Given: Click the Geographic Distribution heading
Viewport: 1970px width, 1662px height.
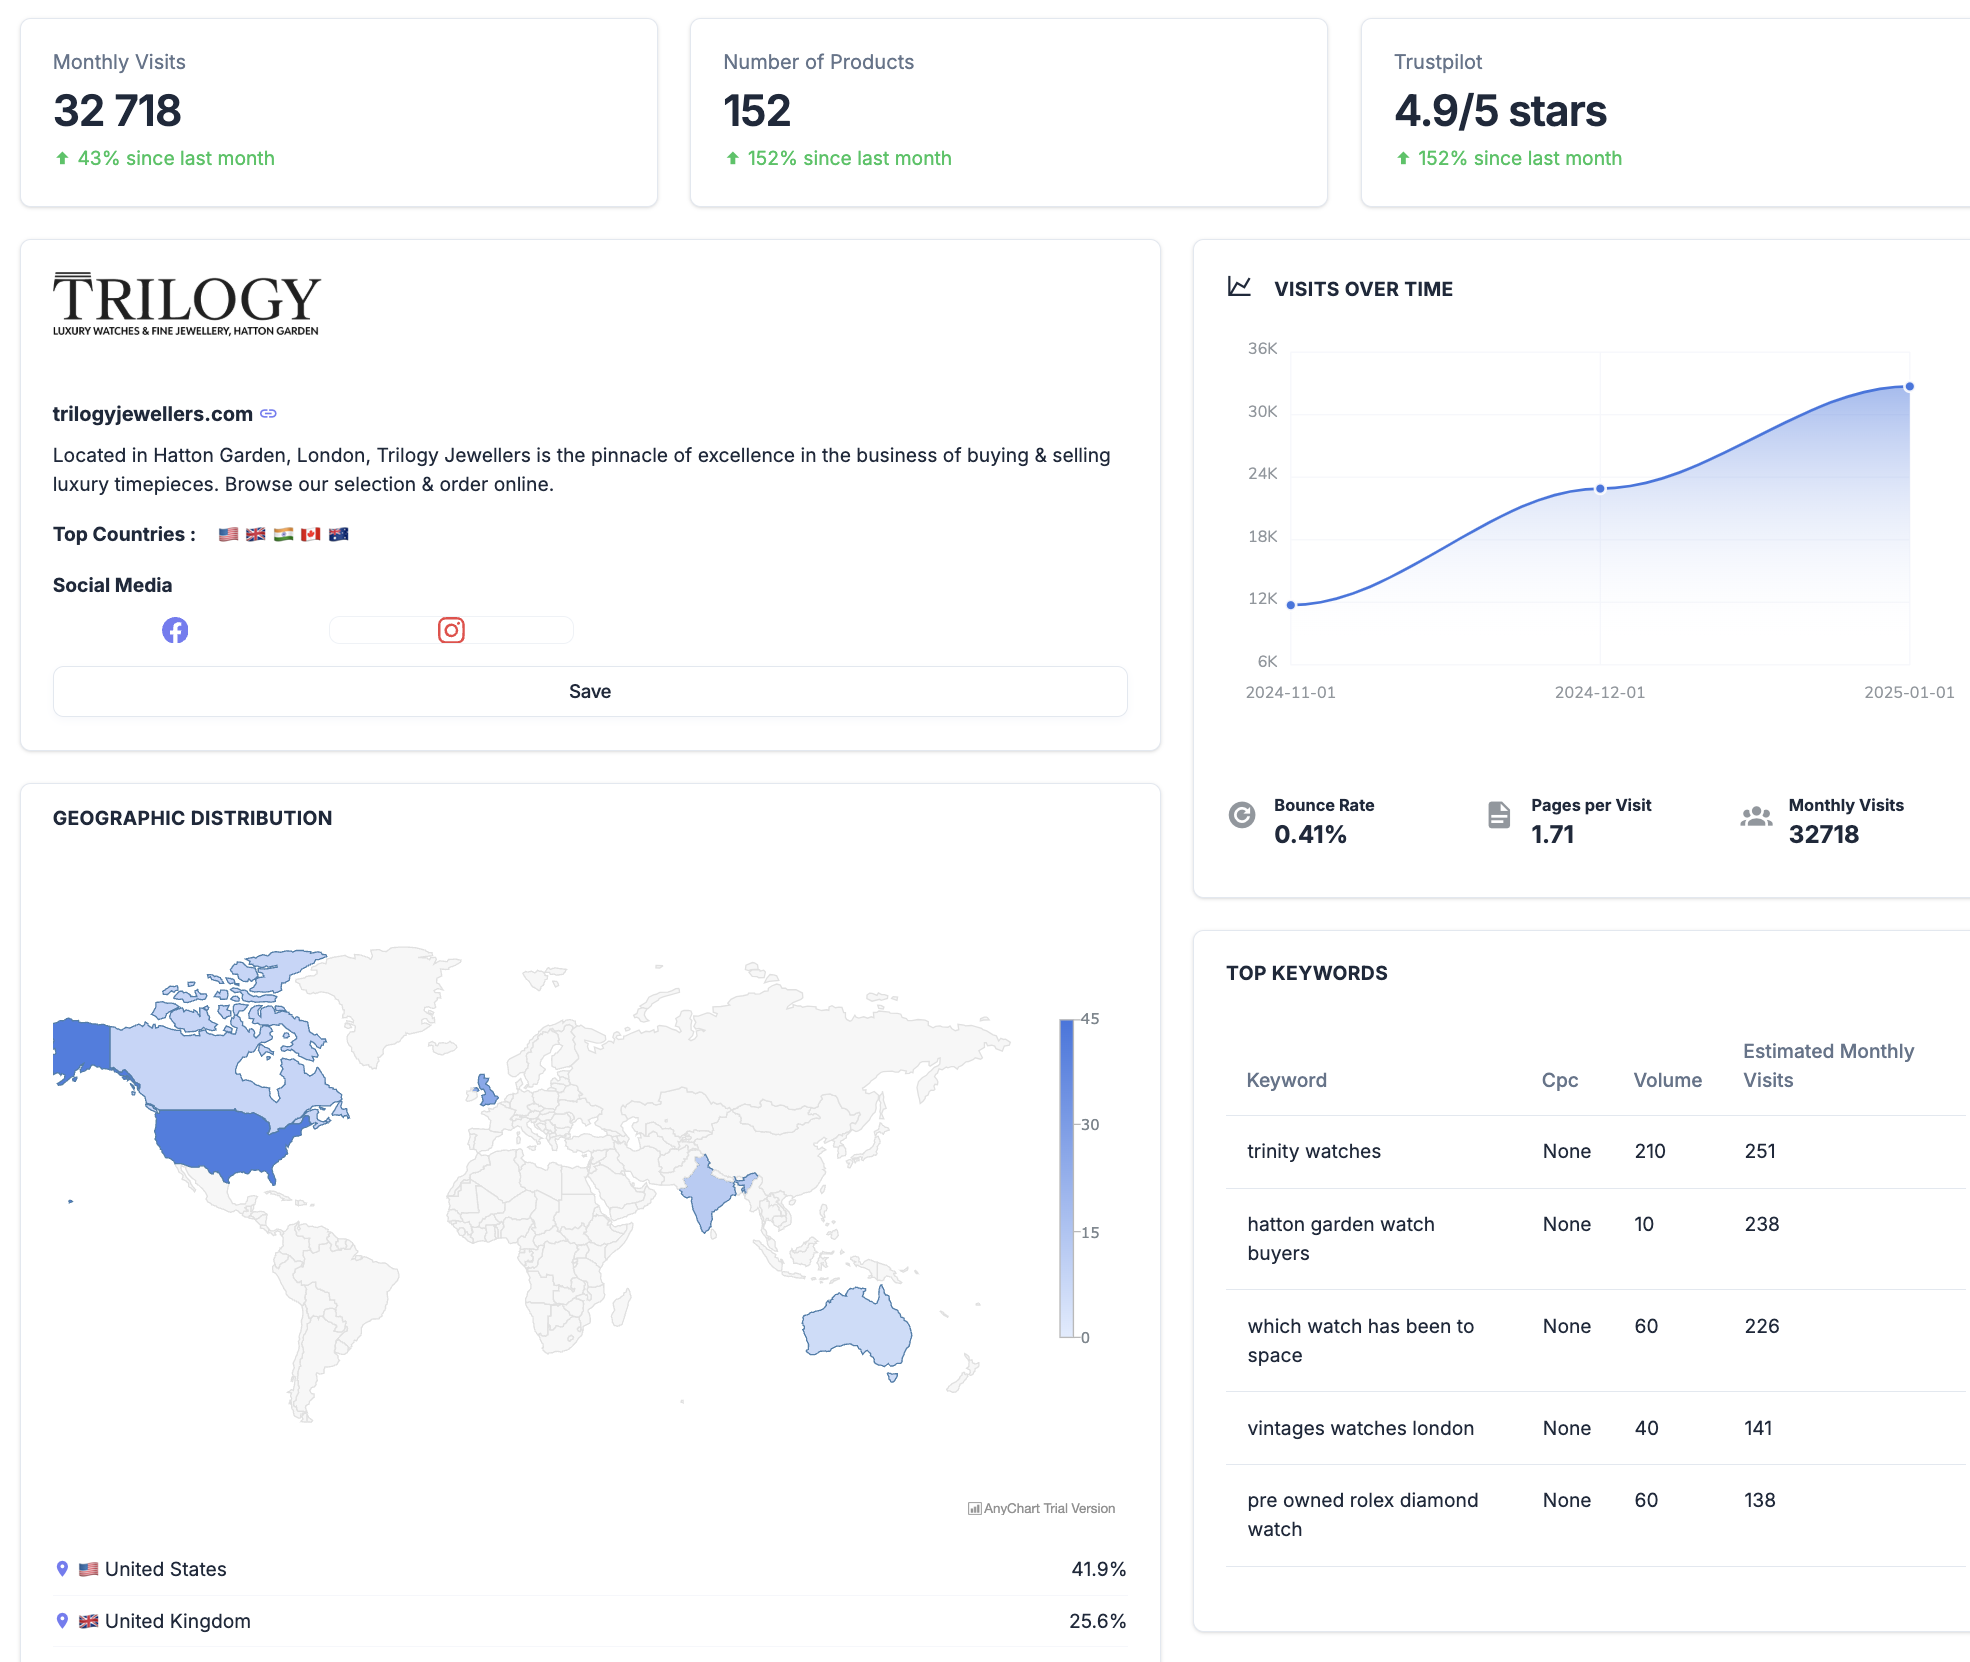Looking at the screenshot, I should pos(192,818).
